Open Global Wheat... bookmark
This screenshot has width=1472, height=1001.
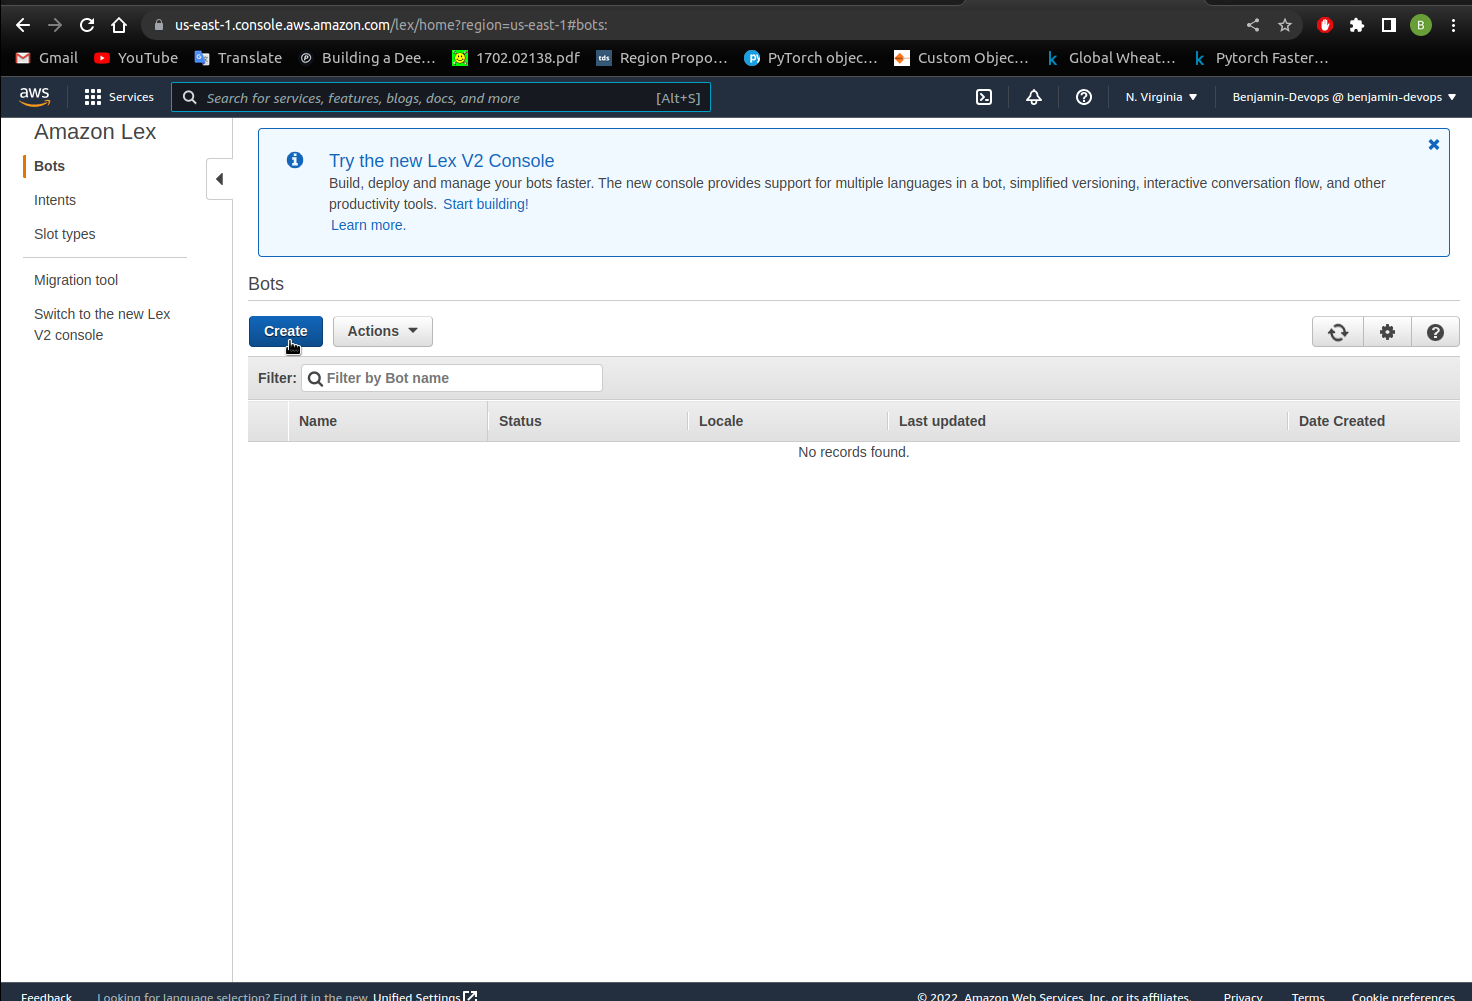tap(1111, 58)
